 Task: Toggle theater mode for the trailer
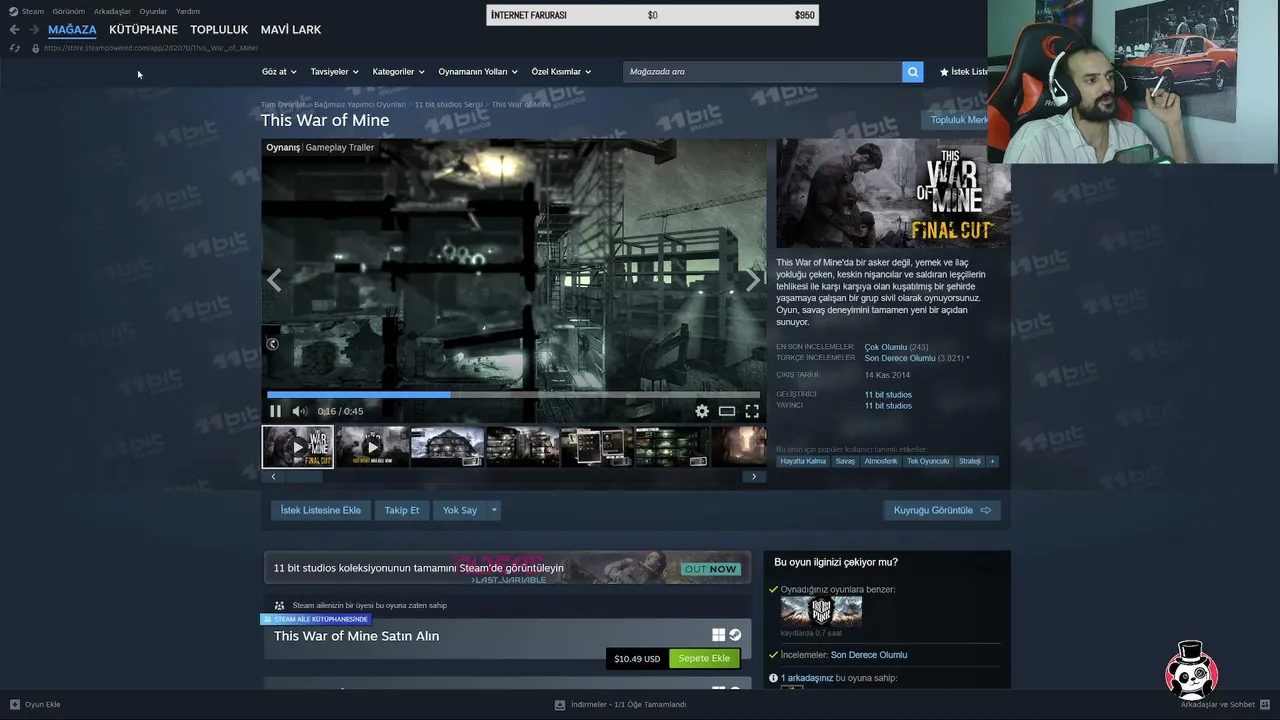(x=727, y=411)
